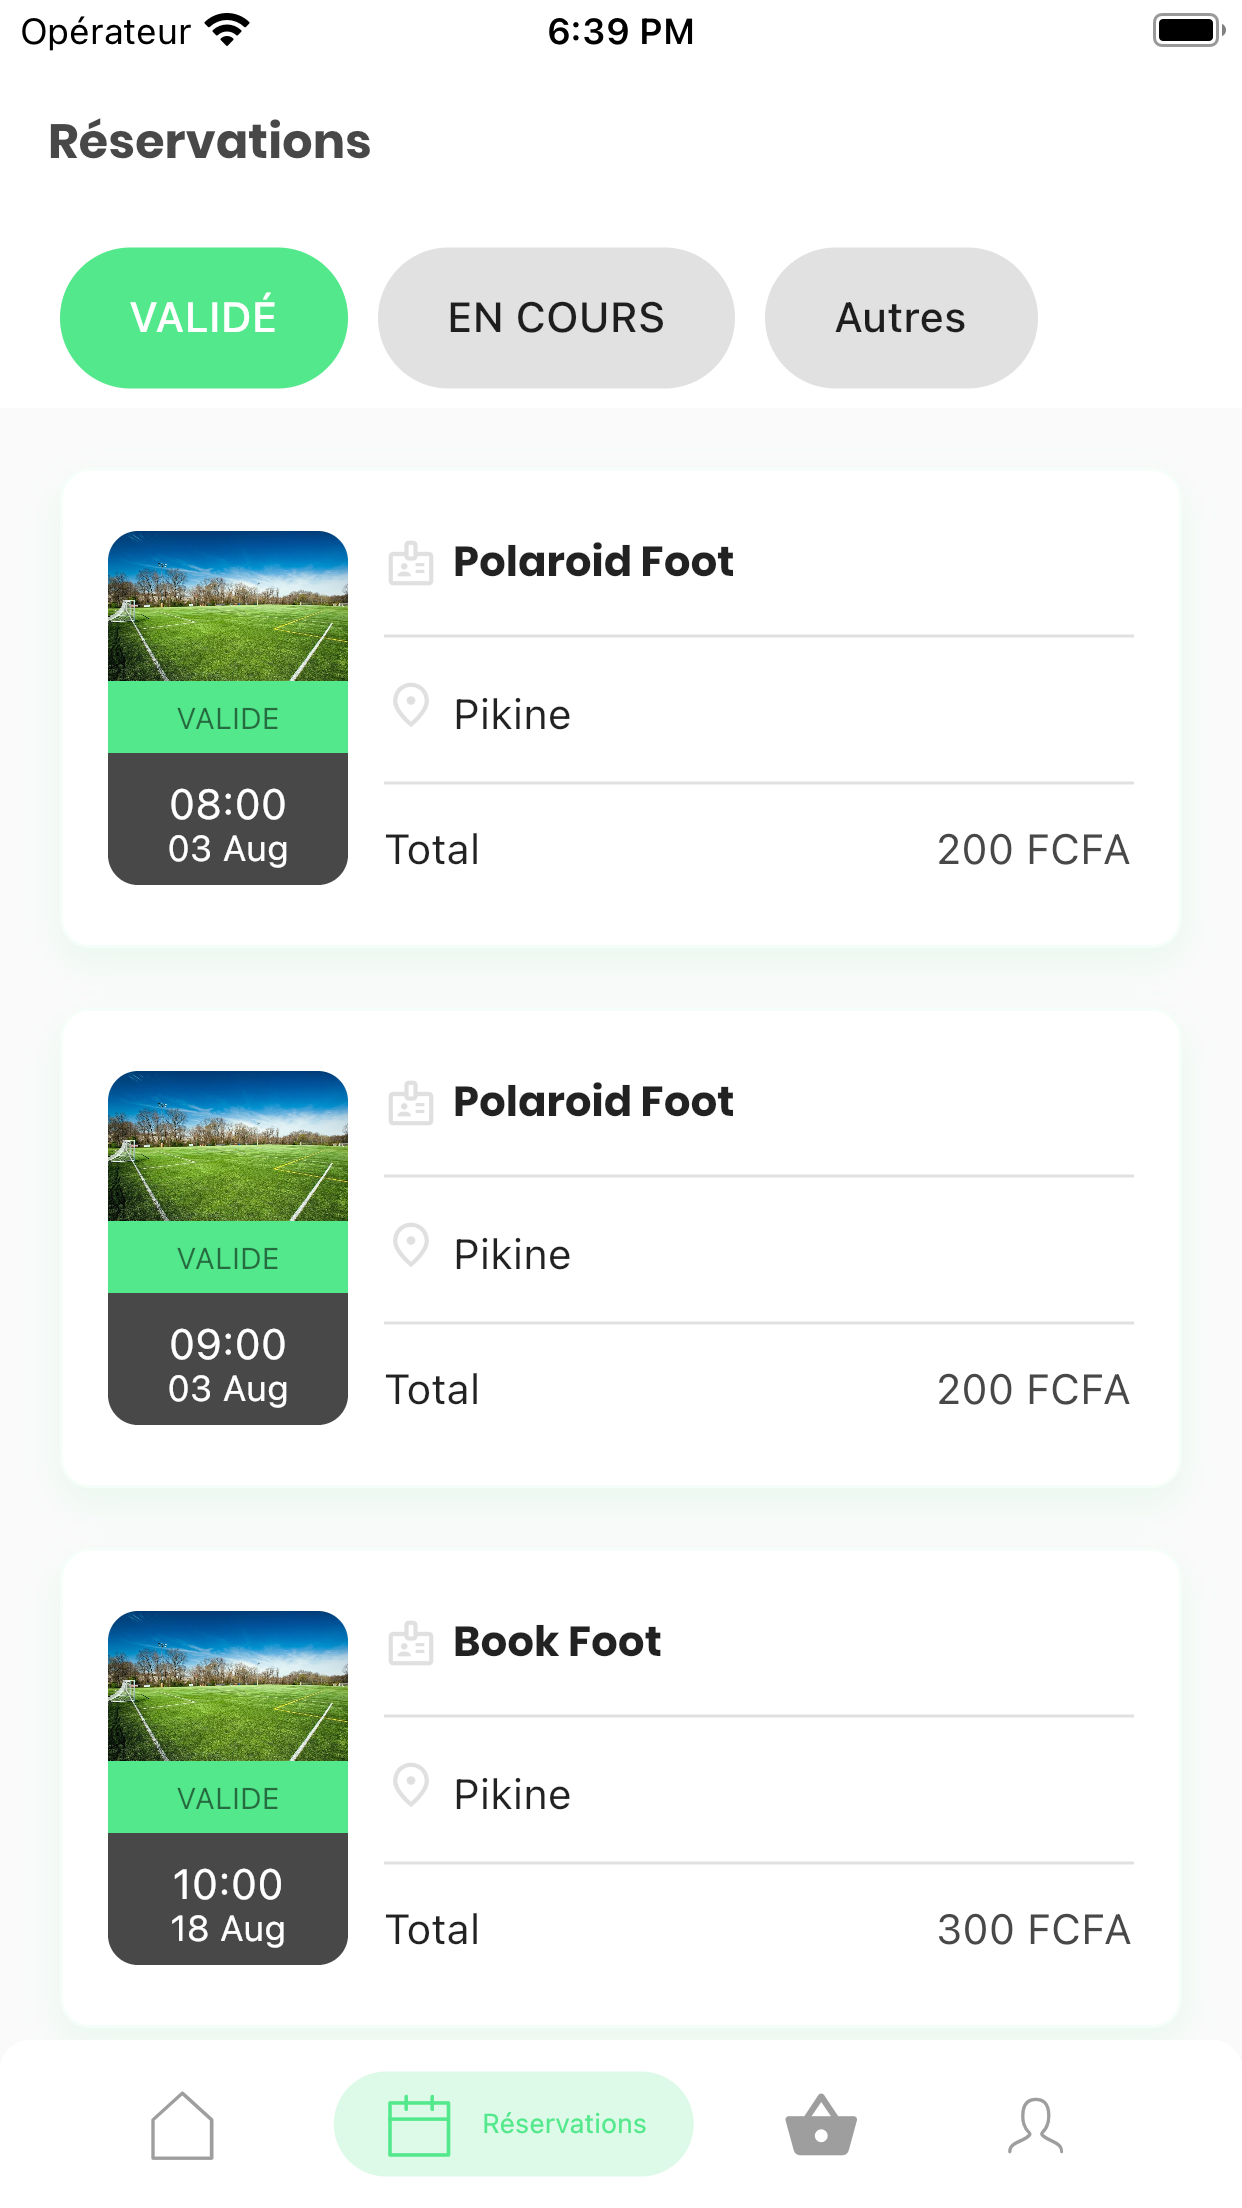Viewport: 1242px width, 2208px height.
Task: Tap the field photo of 08:00 booking
Action: (x=228, y=606)
